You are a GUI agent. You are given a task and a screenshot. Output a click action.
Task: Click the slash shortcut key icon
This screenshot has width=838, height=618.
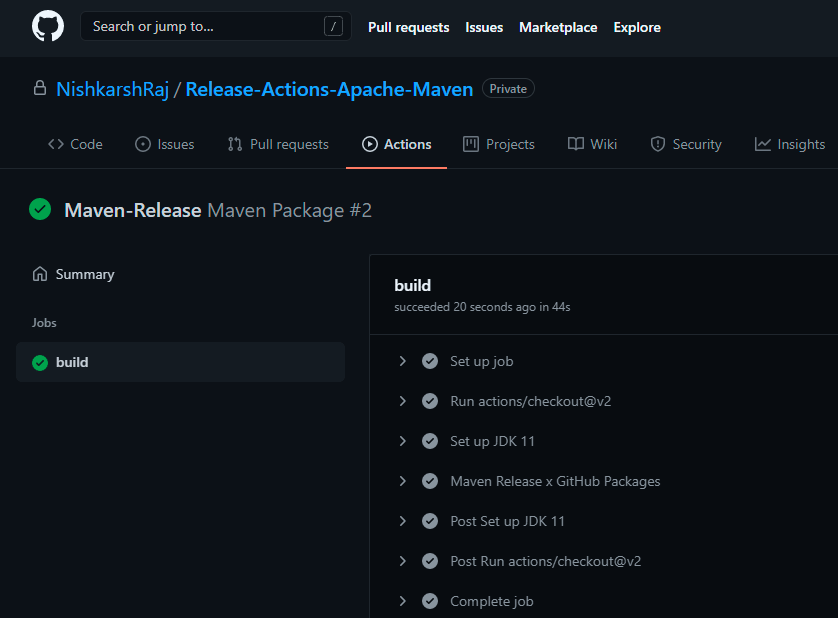pyautogui.click(x=333, y=26)
